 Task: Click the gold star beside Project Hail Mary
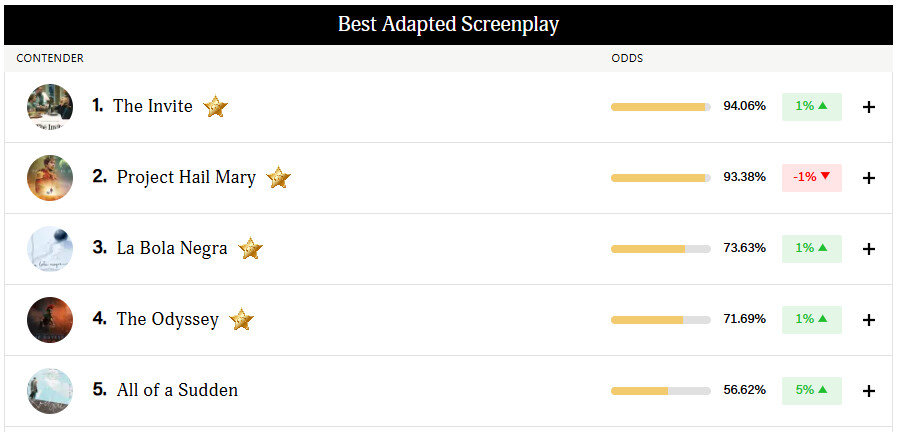279,178
